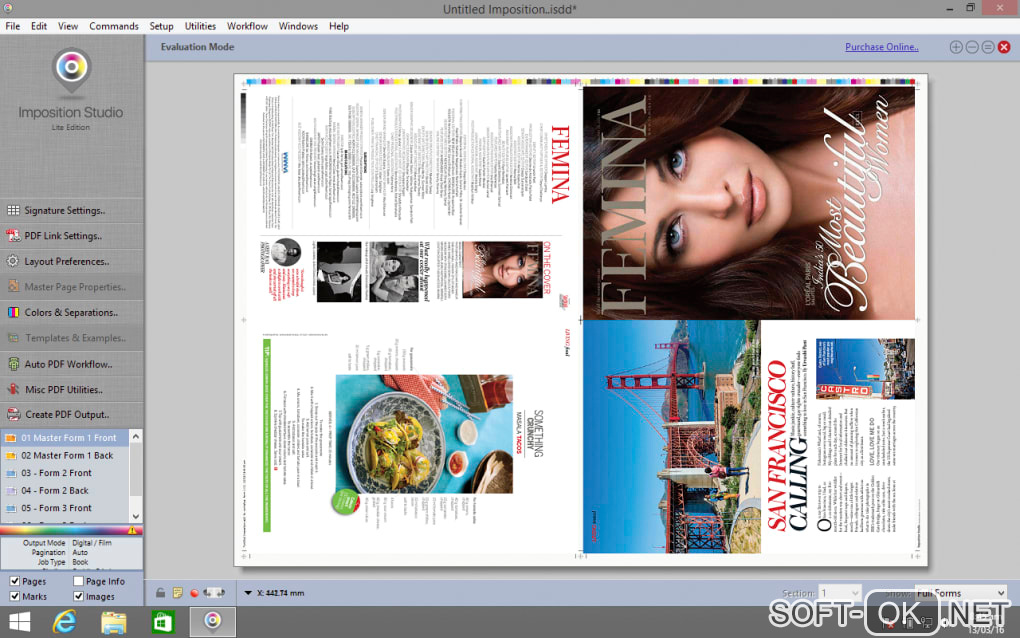Open the Commands menu
The image size is (1020, 638).
tap(114, 26)
